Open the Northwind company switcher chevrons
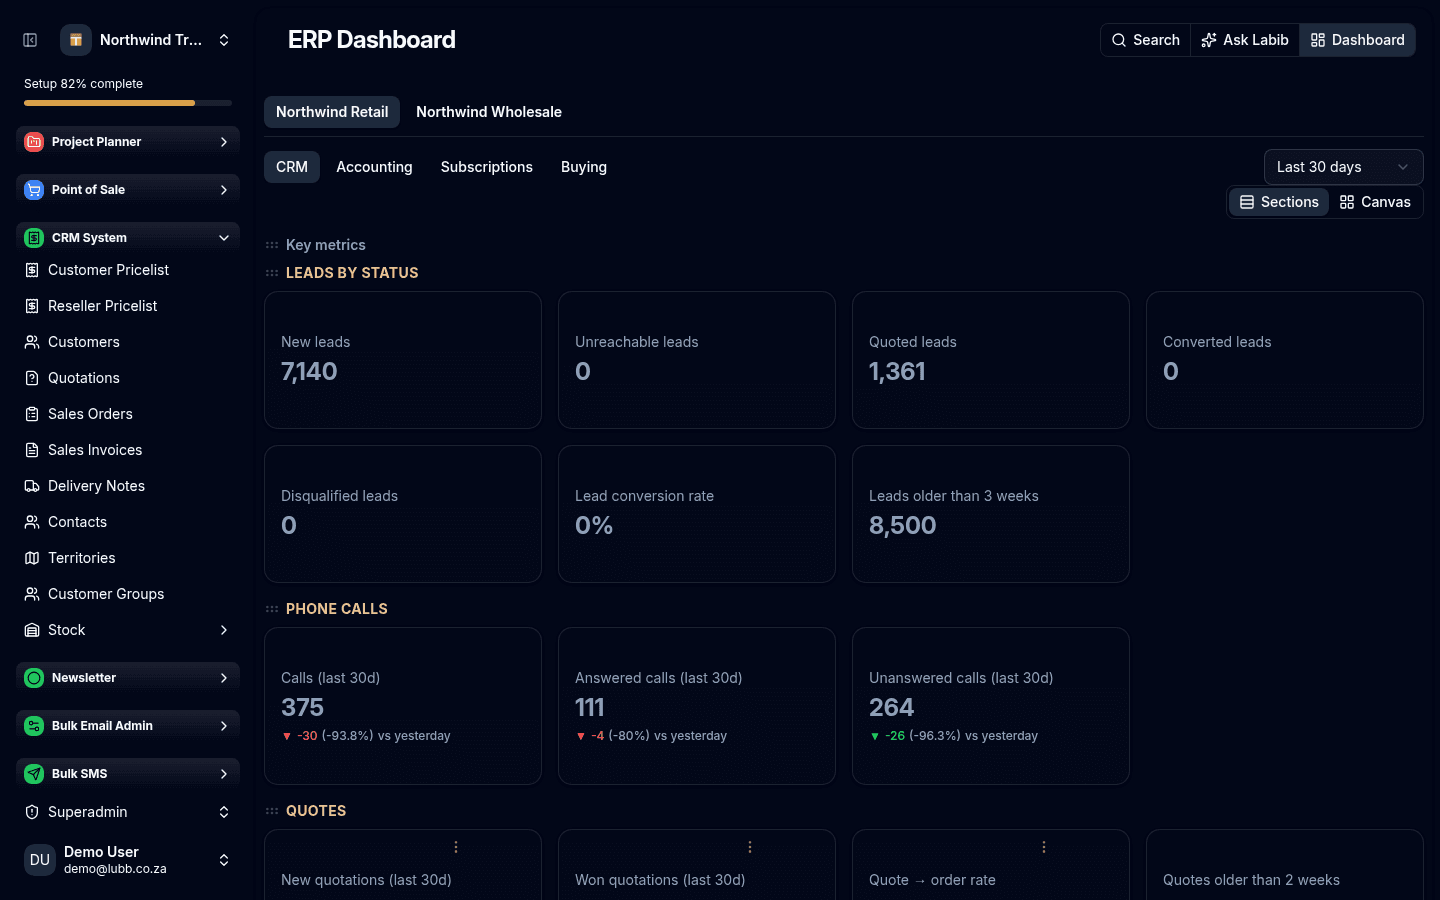The width and height of the screenshot is (1440, 900). click(x=224, y=40)
